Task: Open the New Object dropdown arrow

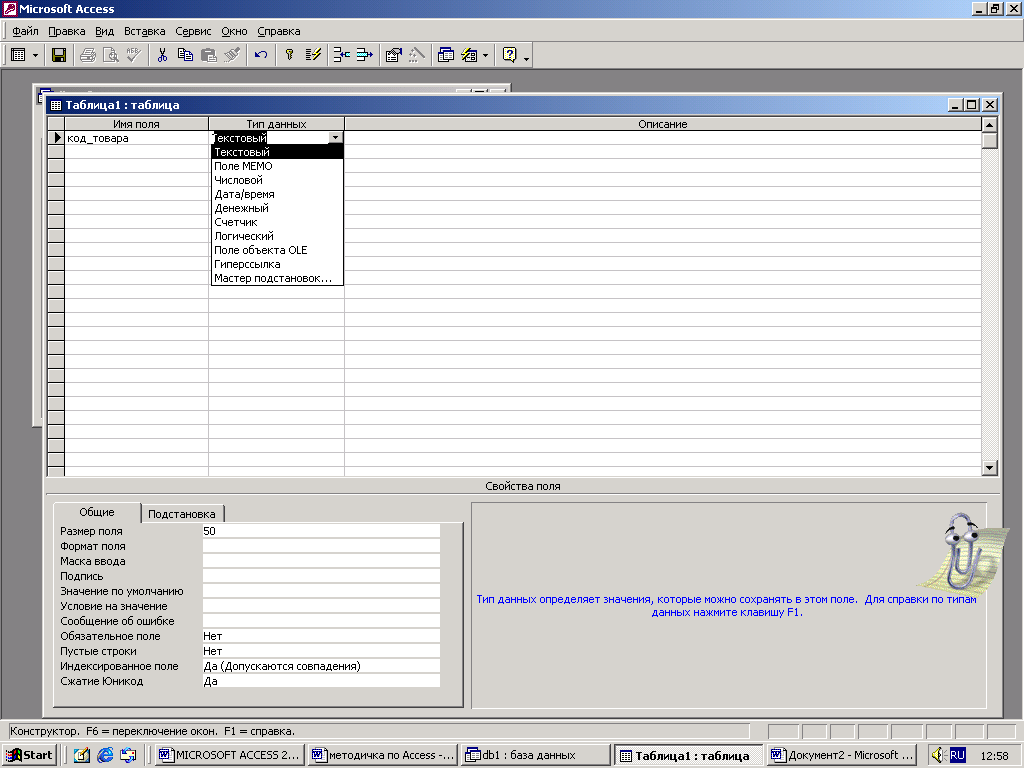Action: pos(485,56)
